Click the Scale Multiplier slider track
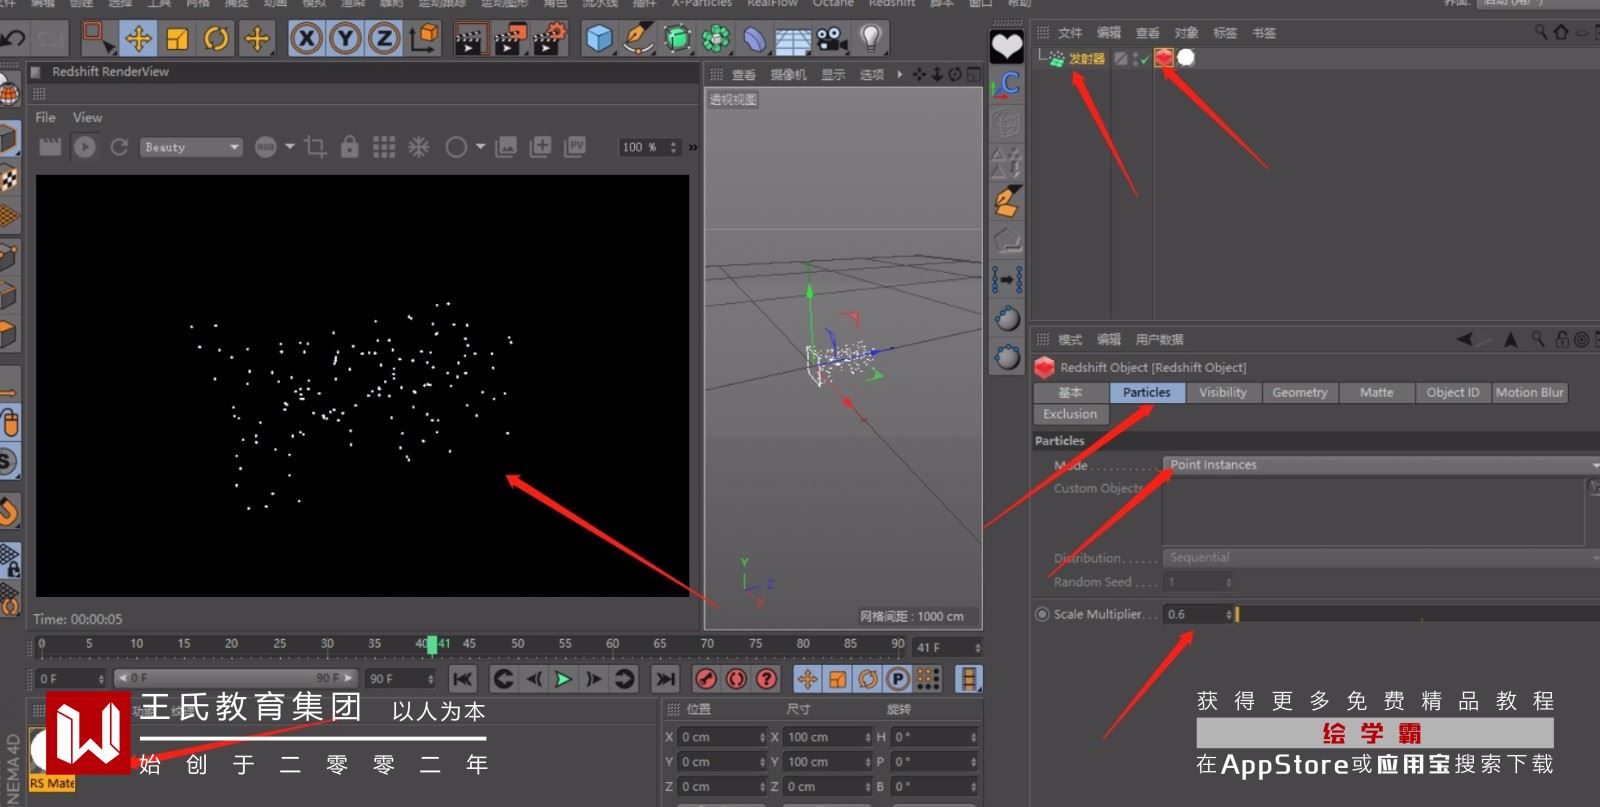The image size is (1600, 807). click(x=1417, y=614)
